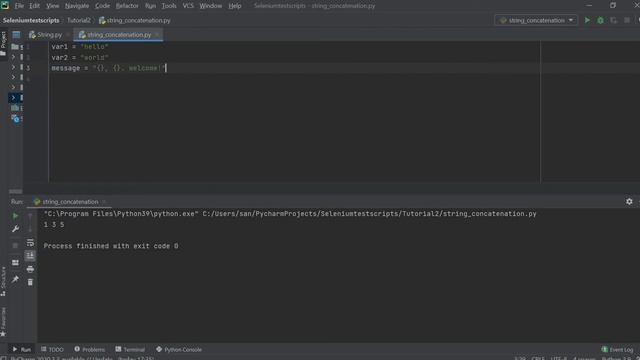Go up the stack trace arrow
Viewport: 640px width, 360px height.
click(30, 216)
